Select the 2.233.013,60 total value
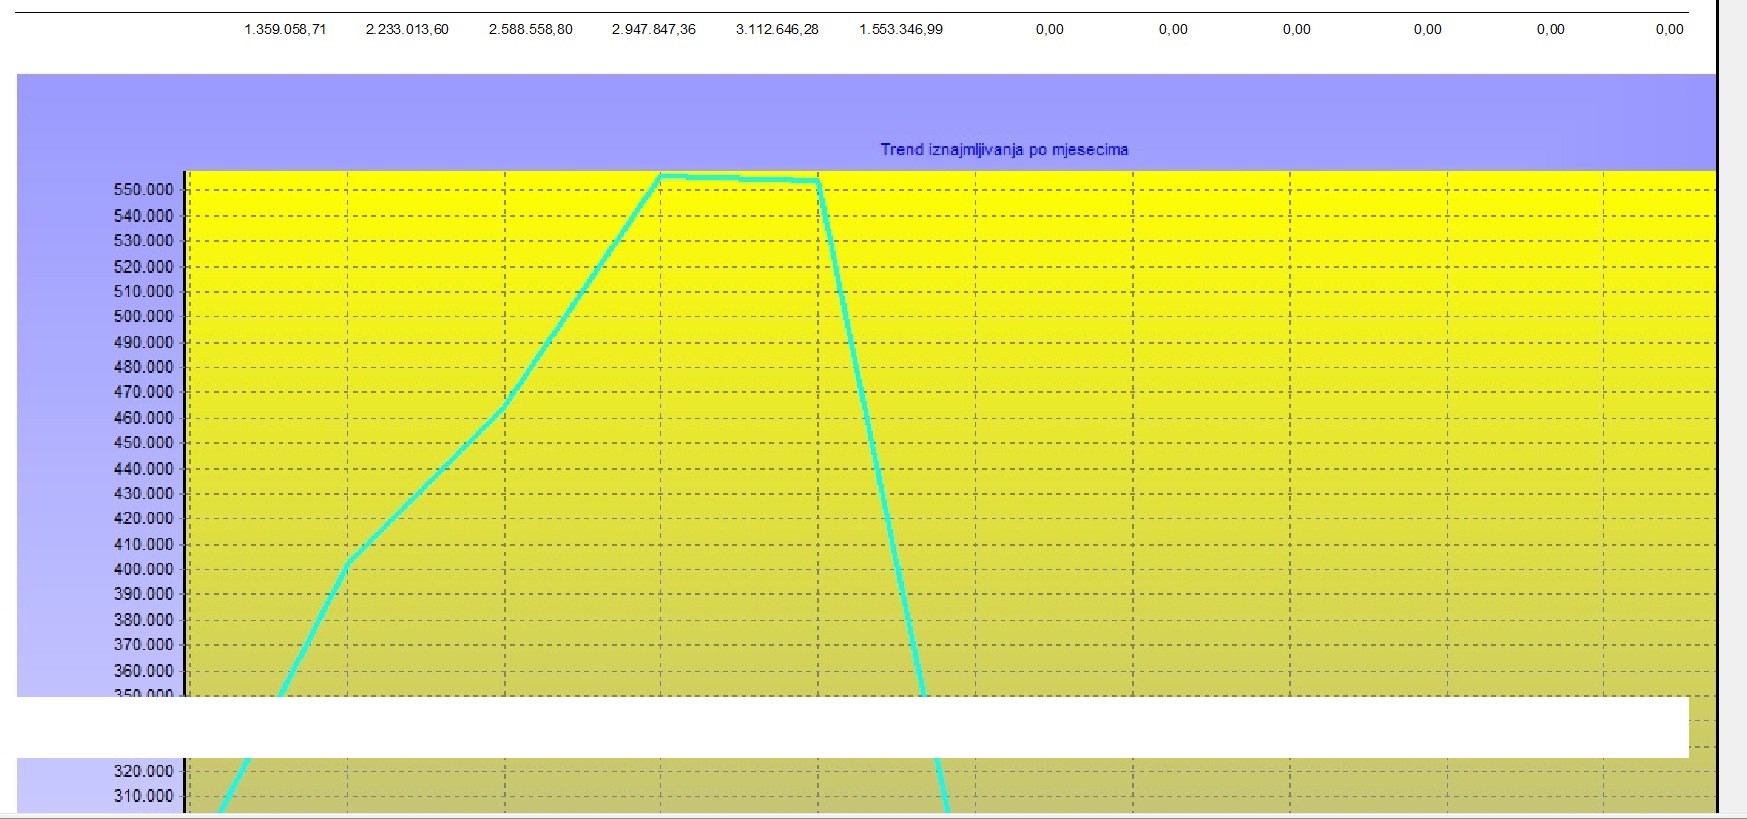 tap(407, 29)
